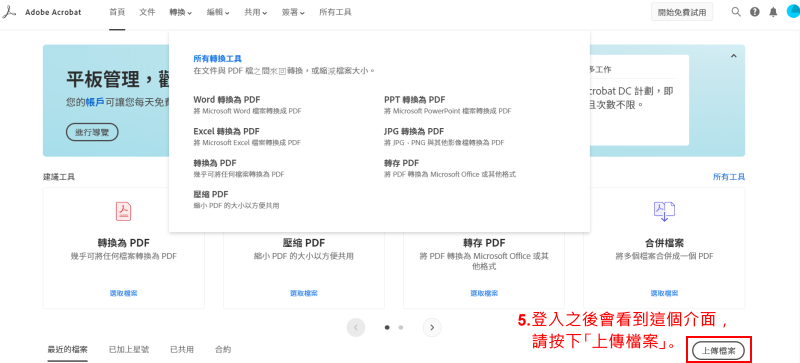The image size is (800, 363).
Task: Open the 所有轉換工具 link
Action: [x=217, y=59]
